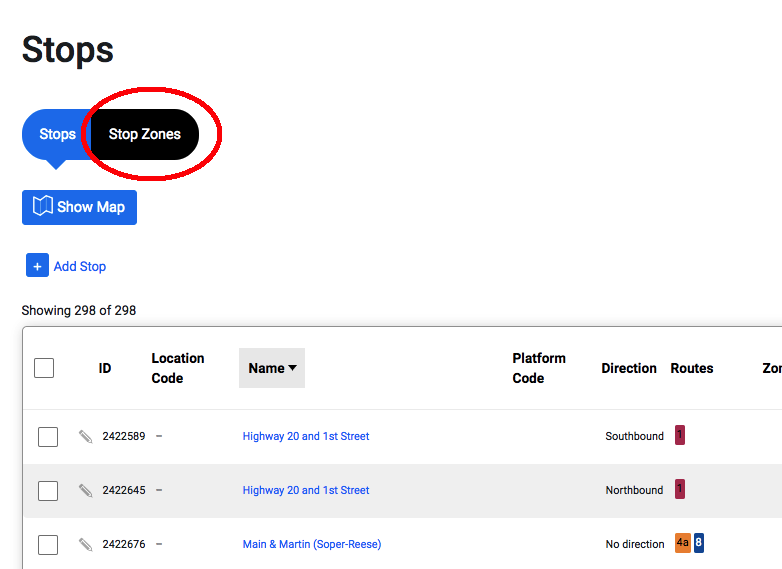Click the Routes column header
Viewport: 782px width, 569px height.
tap(692, 368)
